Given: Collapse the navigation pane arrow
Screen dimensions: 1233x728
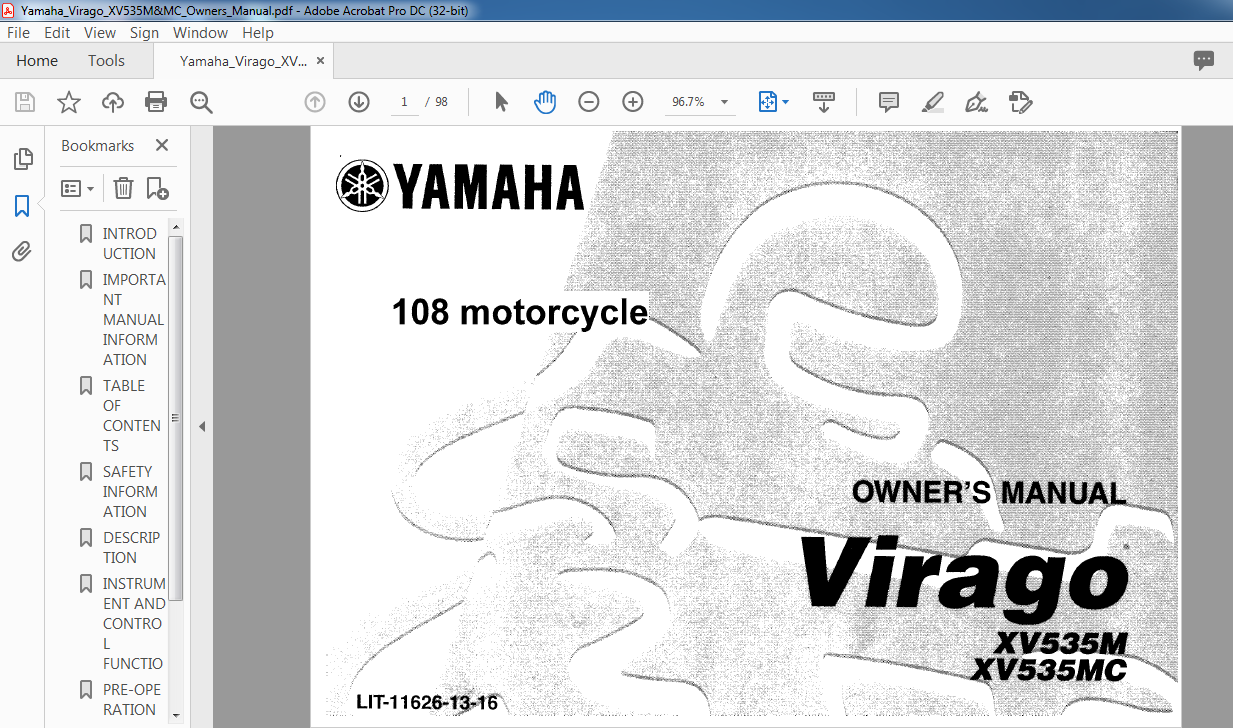Looking at the screenshot, I should [201, 427].
